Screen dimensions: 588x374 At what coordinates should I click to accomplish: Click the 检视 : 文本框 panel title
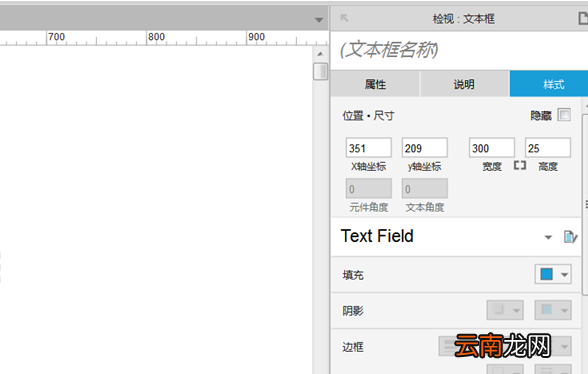coord(464,18)
